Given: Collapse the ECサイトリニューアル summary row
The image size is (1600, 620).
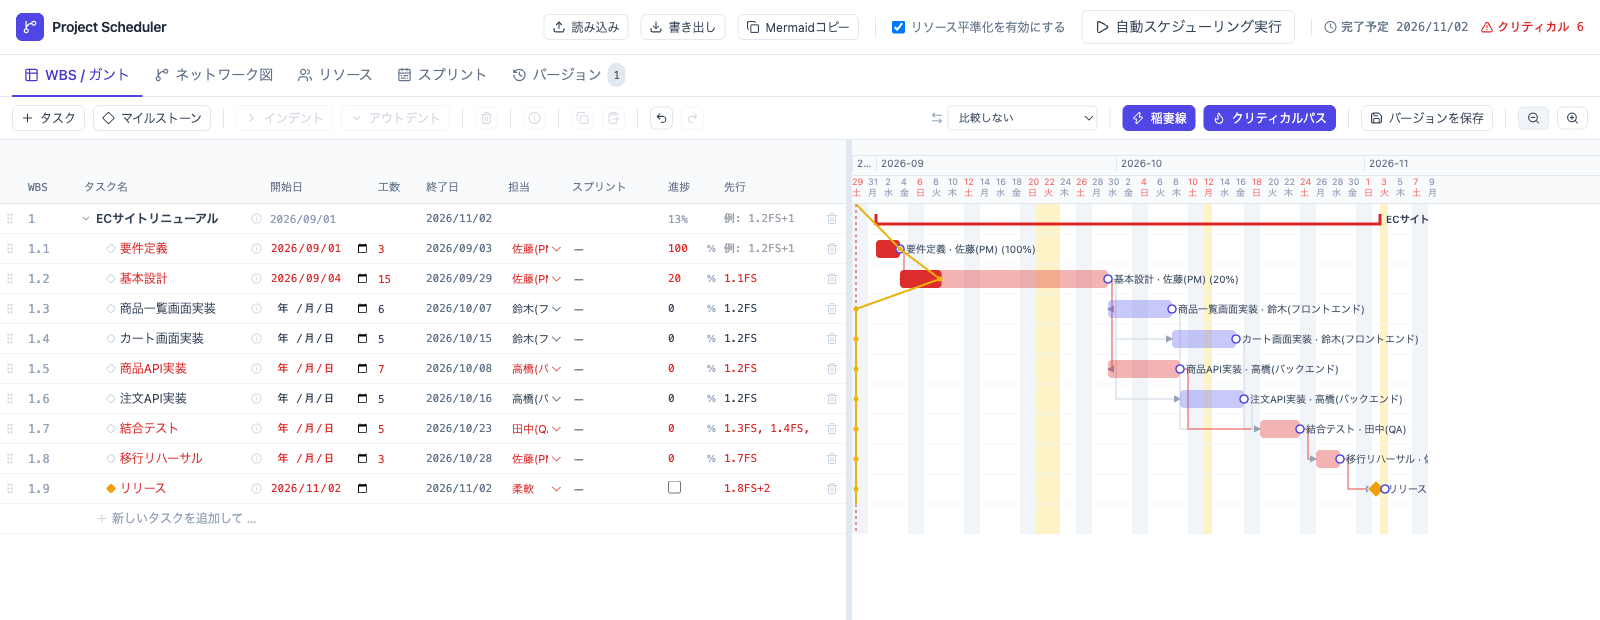Looking at the screenshot, I should (86, 218).
